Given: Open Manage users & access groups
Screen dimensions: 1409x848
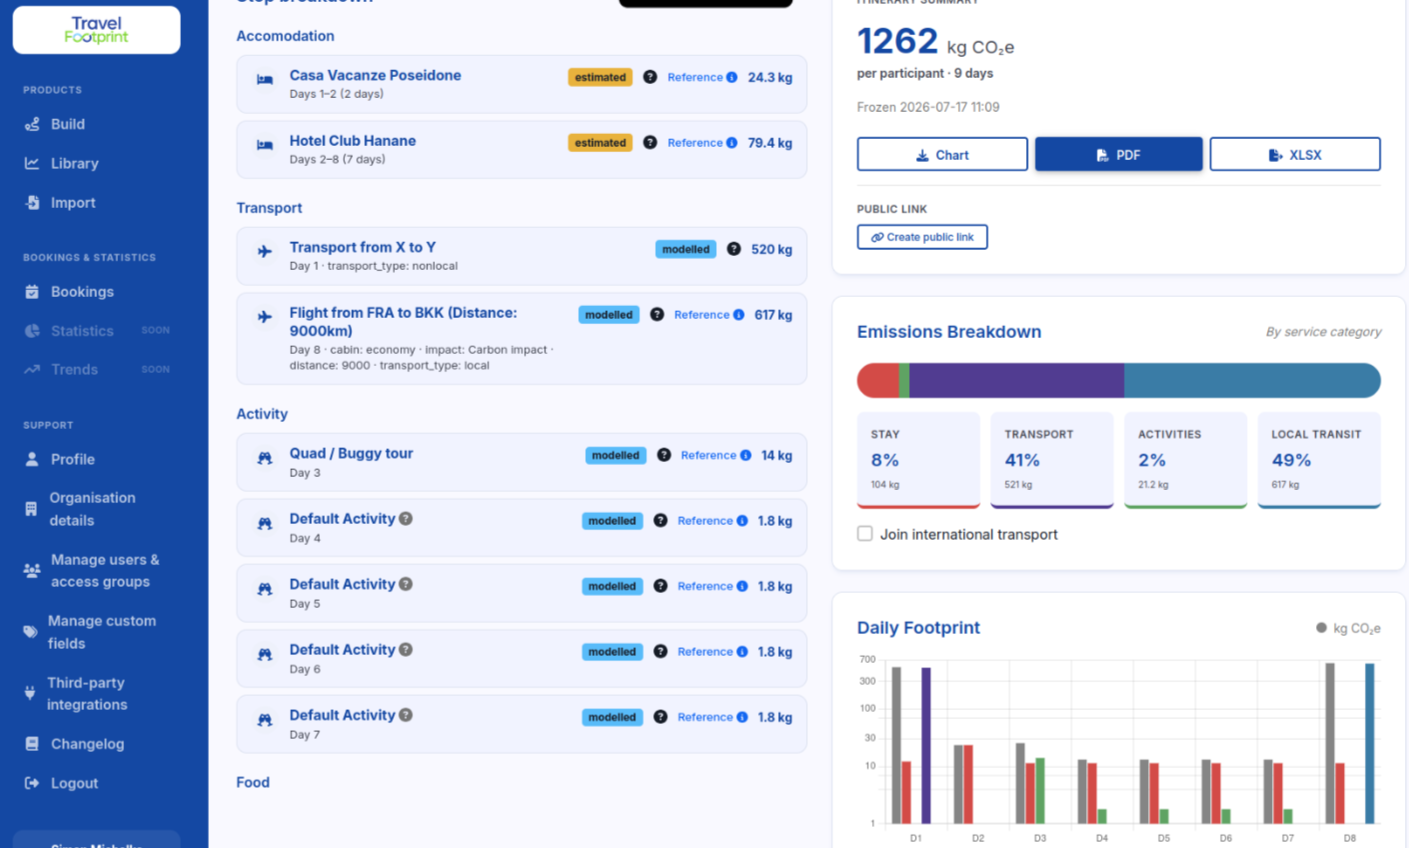Looking at the screenshot, I should [105, 571].
